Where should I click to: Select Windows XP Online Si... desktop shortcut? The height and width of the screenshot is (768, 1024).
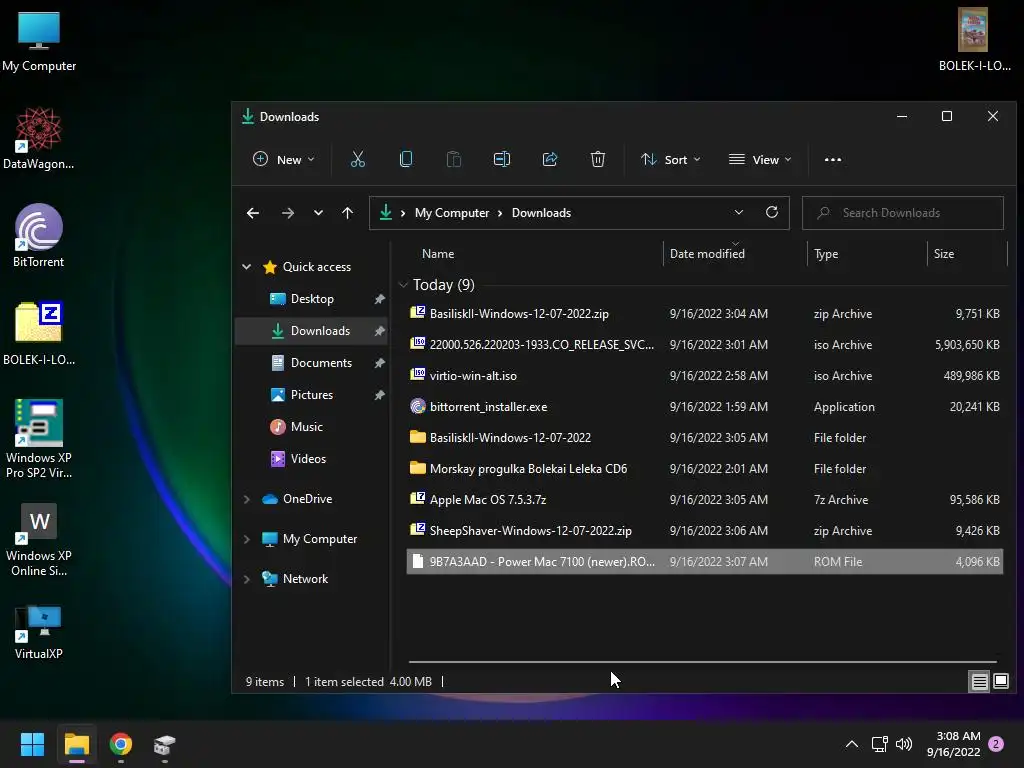tap(39, 539)
